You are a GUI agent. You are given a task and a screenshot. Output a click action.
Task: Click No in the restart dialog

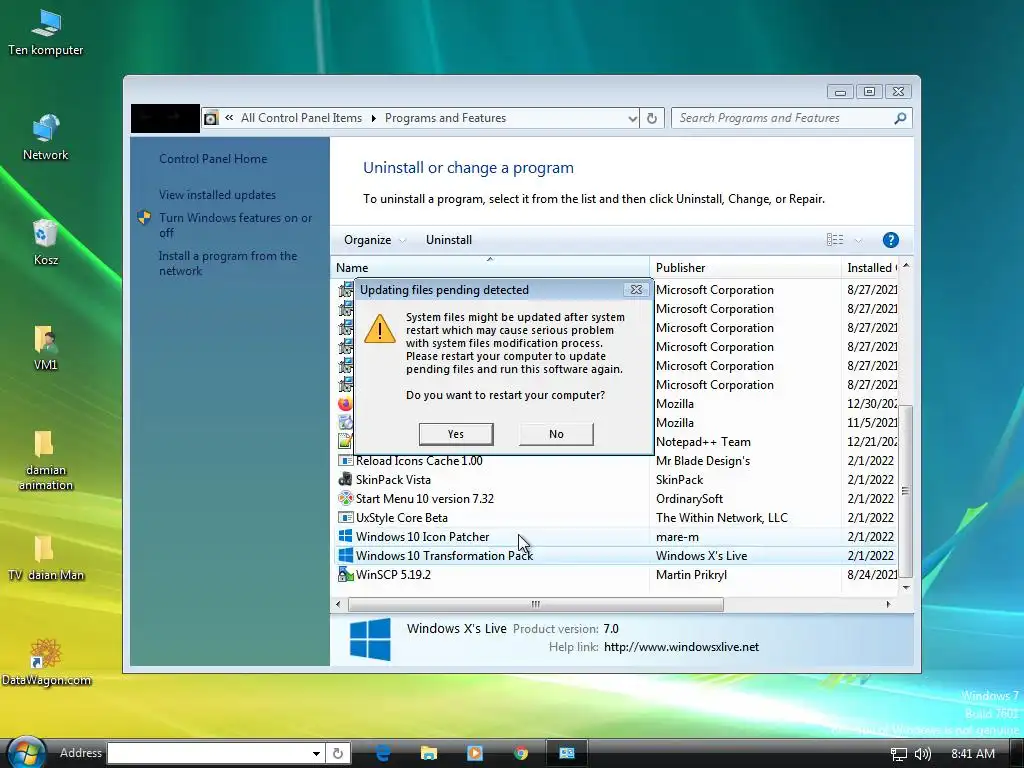[x=556, y=434]
